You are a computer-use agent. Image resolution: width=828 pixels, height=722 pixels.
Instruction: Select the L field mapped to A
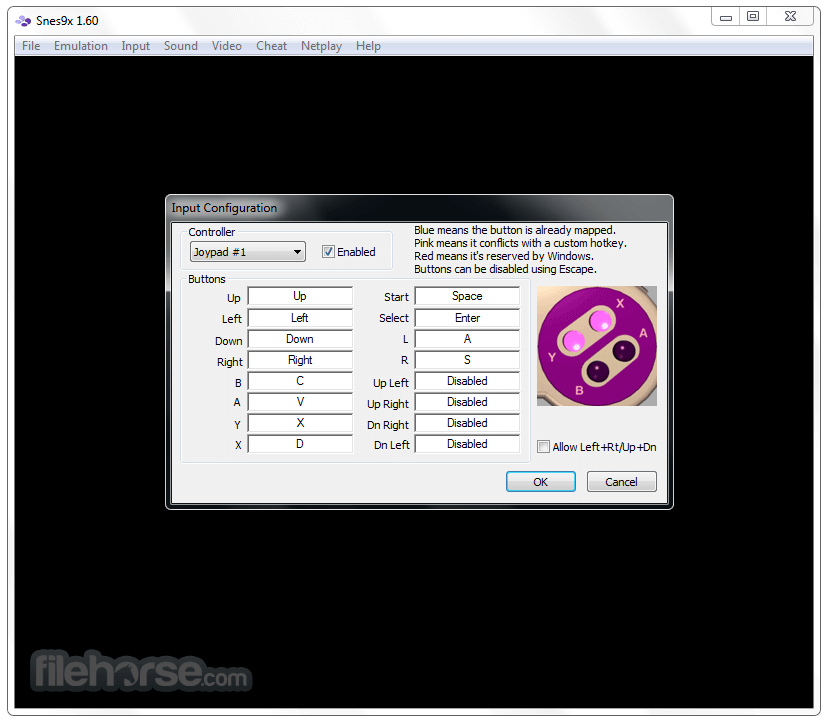pos(467,339)
